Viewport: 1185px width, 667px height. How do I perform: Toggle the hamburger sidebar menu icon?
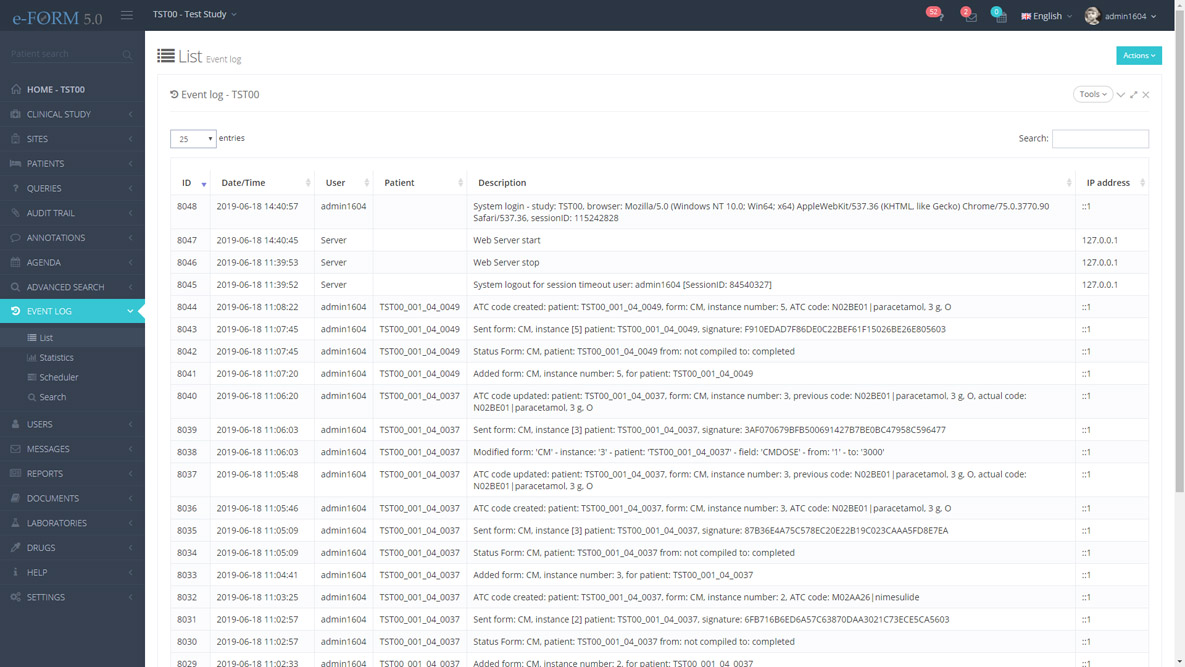pyautogui.click(x=127, y=15)
